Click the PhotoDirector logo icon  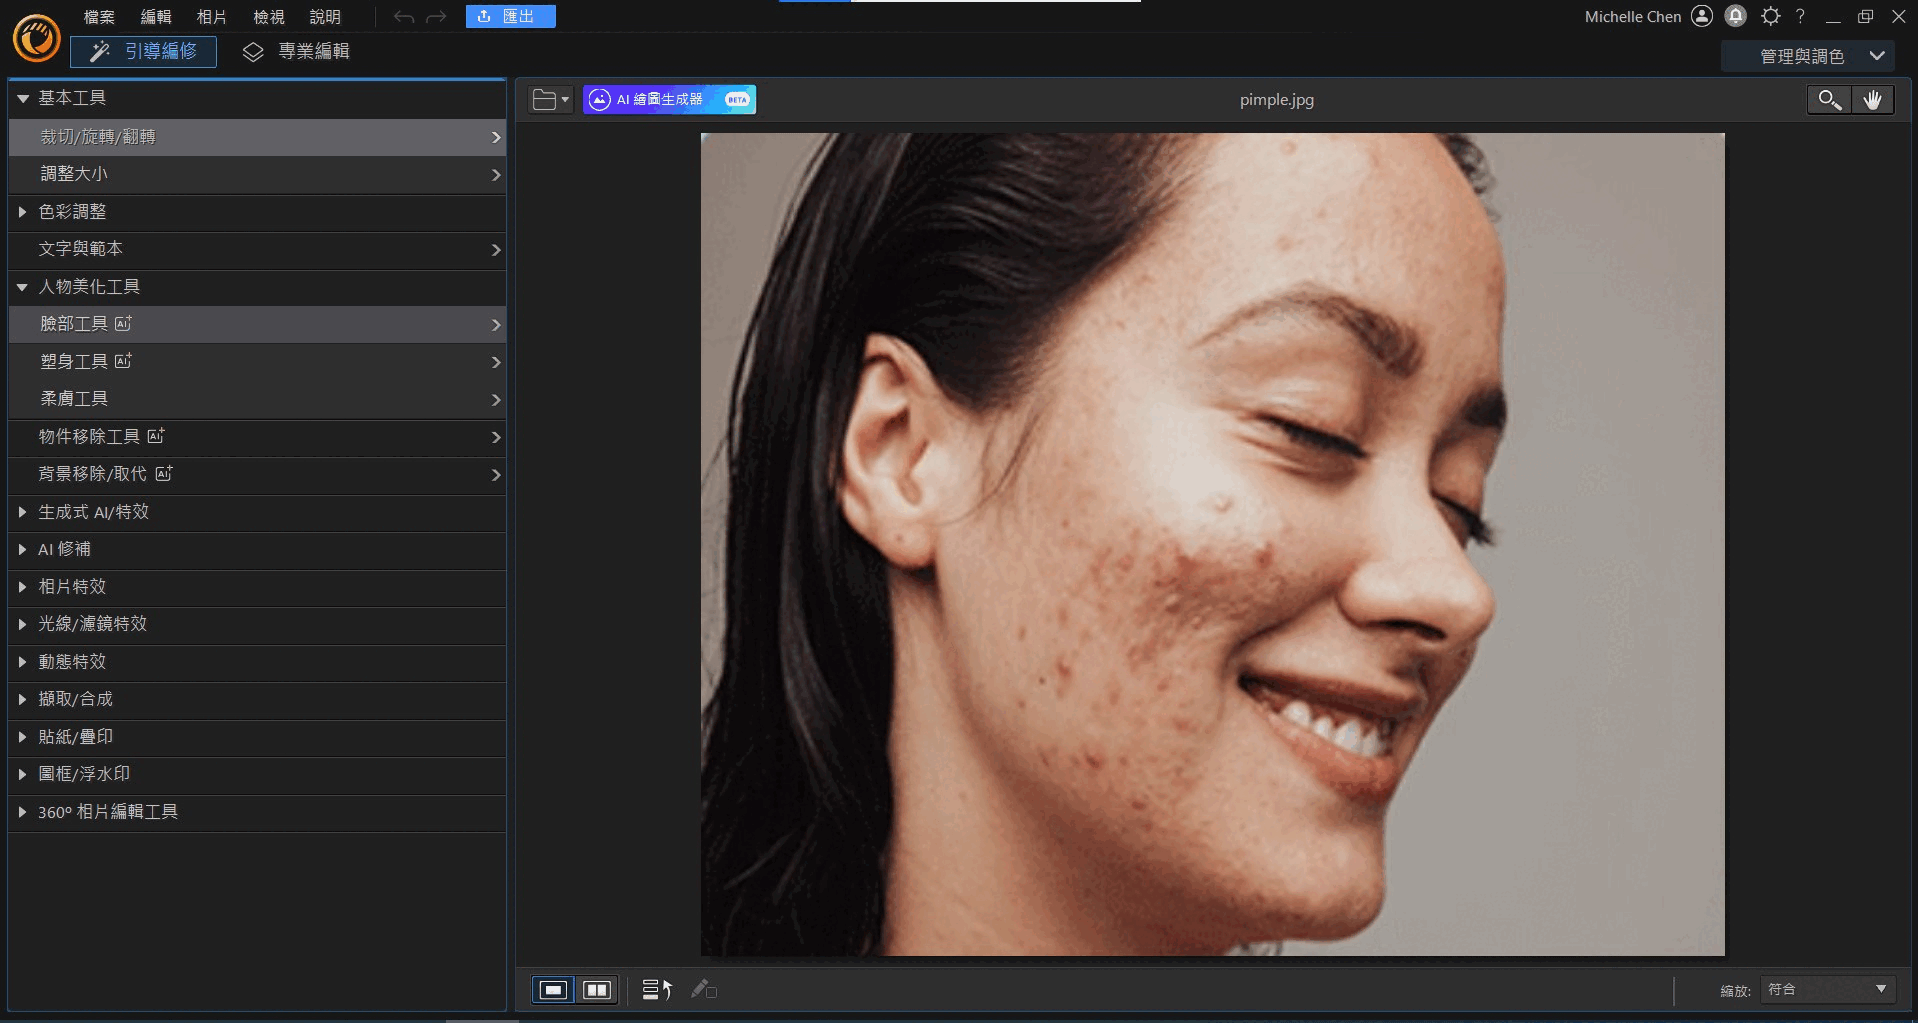[x=37, y=39]
